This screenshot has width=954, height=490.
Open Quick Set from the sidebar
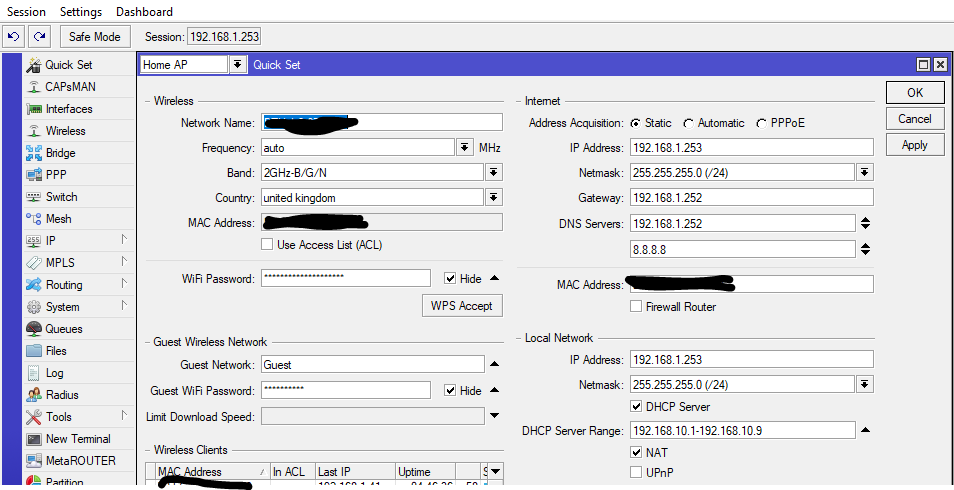click(x=77, y=65)
